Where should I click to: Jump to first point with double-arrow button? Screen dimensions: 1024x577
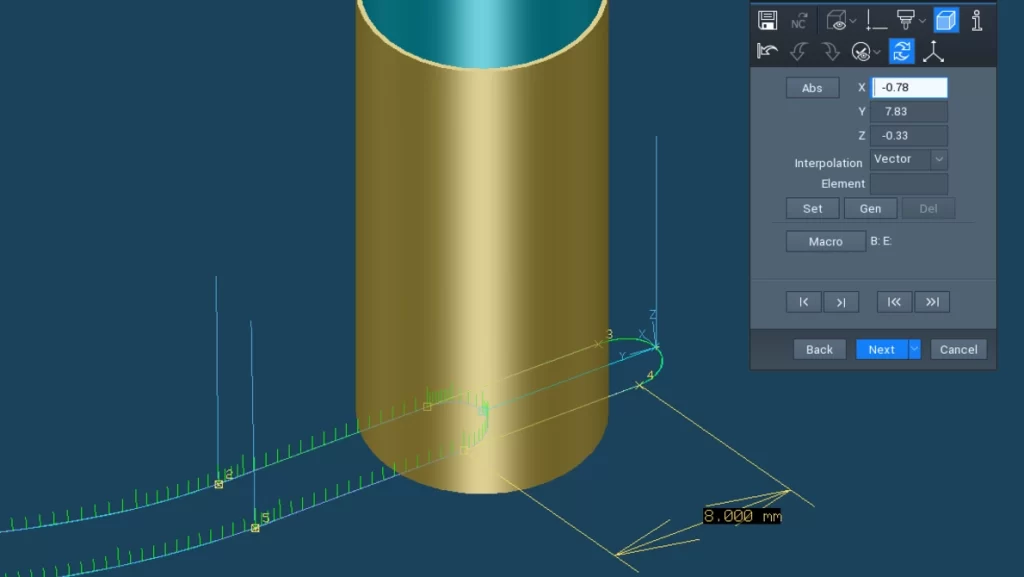click(x=894, y=302)
